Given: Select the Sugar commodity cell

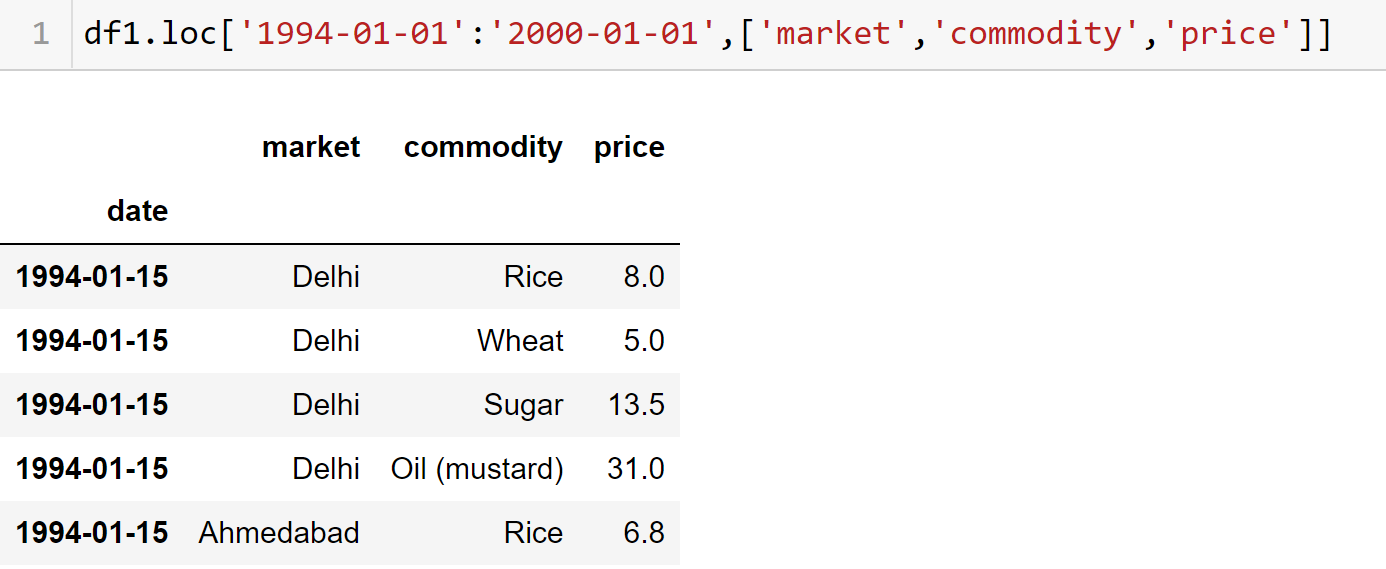Looking at the screenshot, I should pos(523,405).
